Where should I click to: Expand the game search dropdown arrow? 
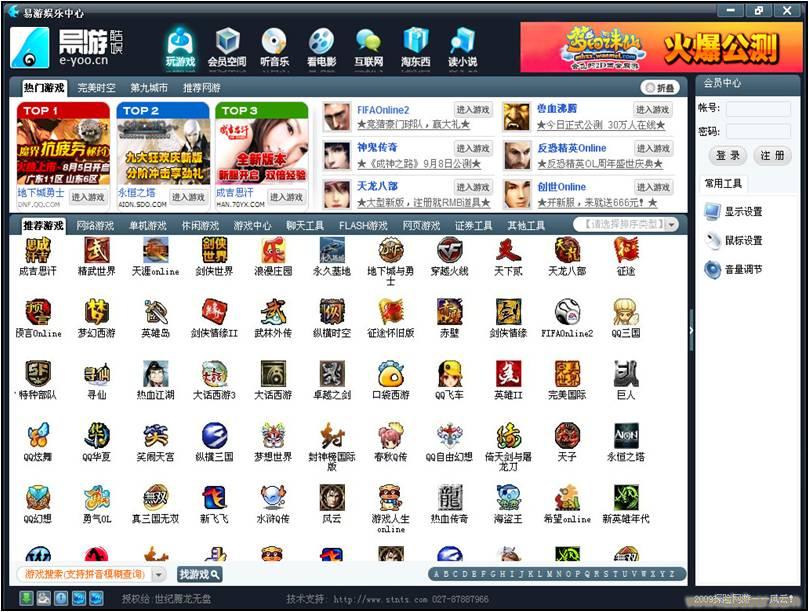click(x=159, y=574)
